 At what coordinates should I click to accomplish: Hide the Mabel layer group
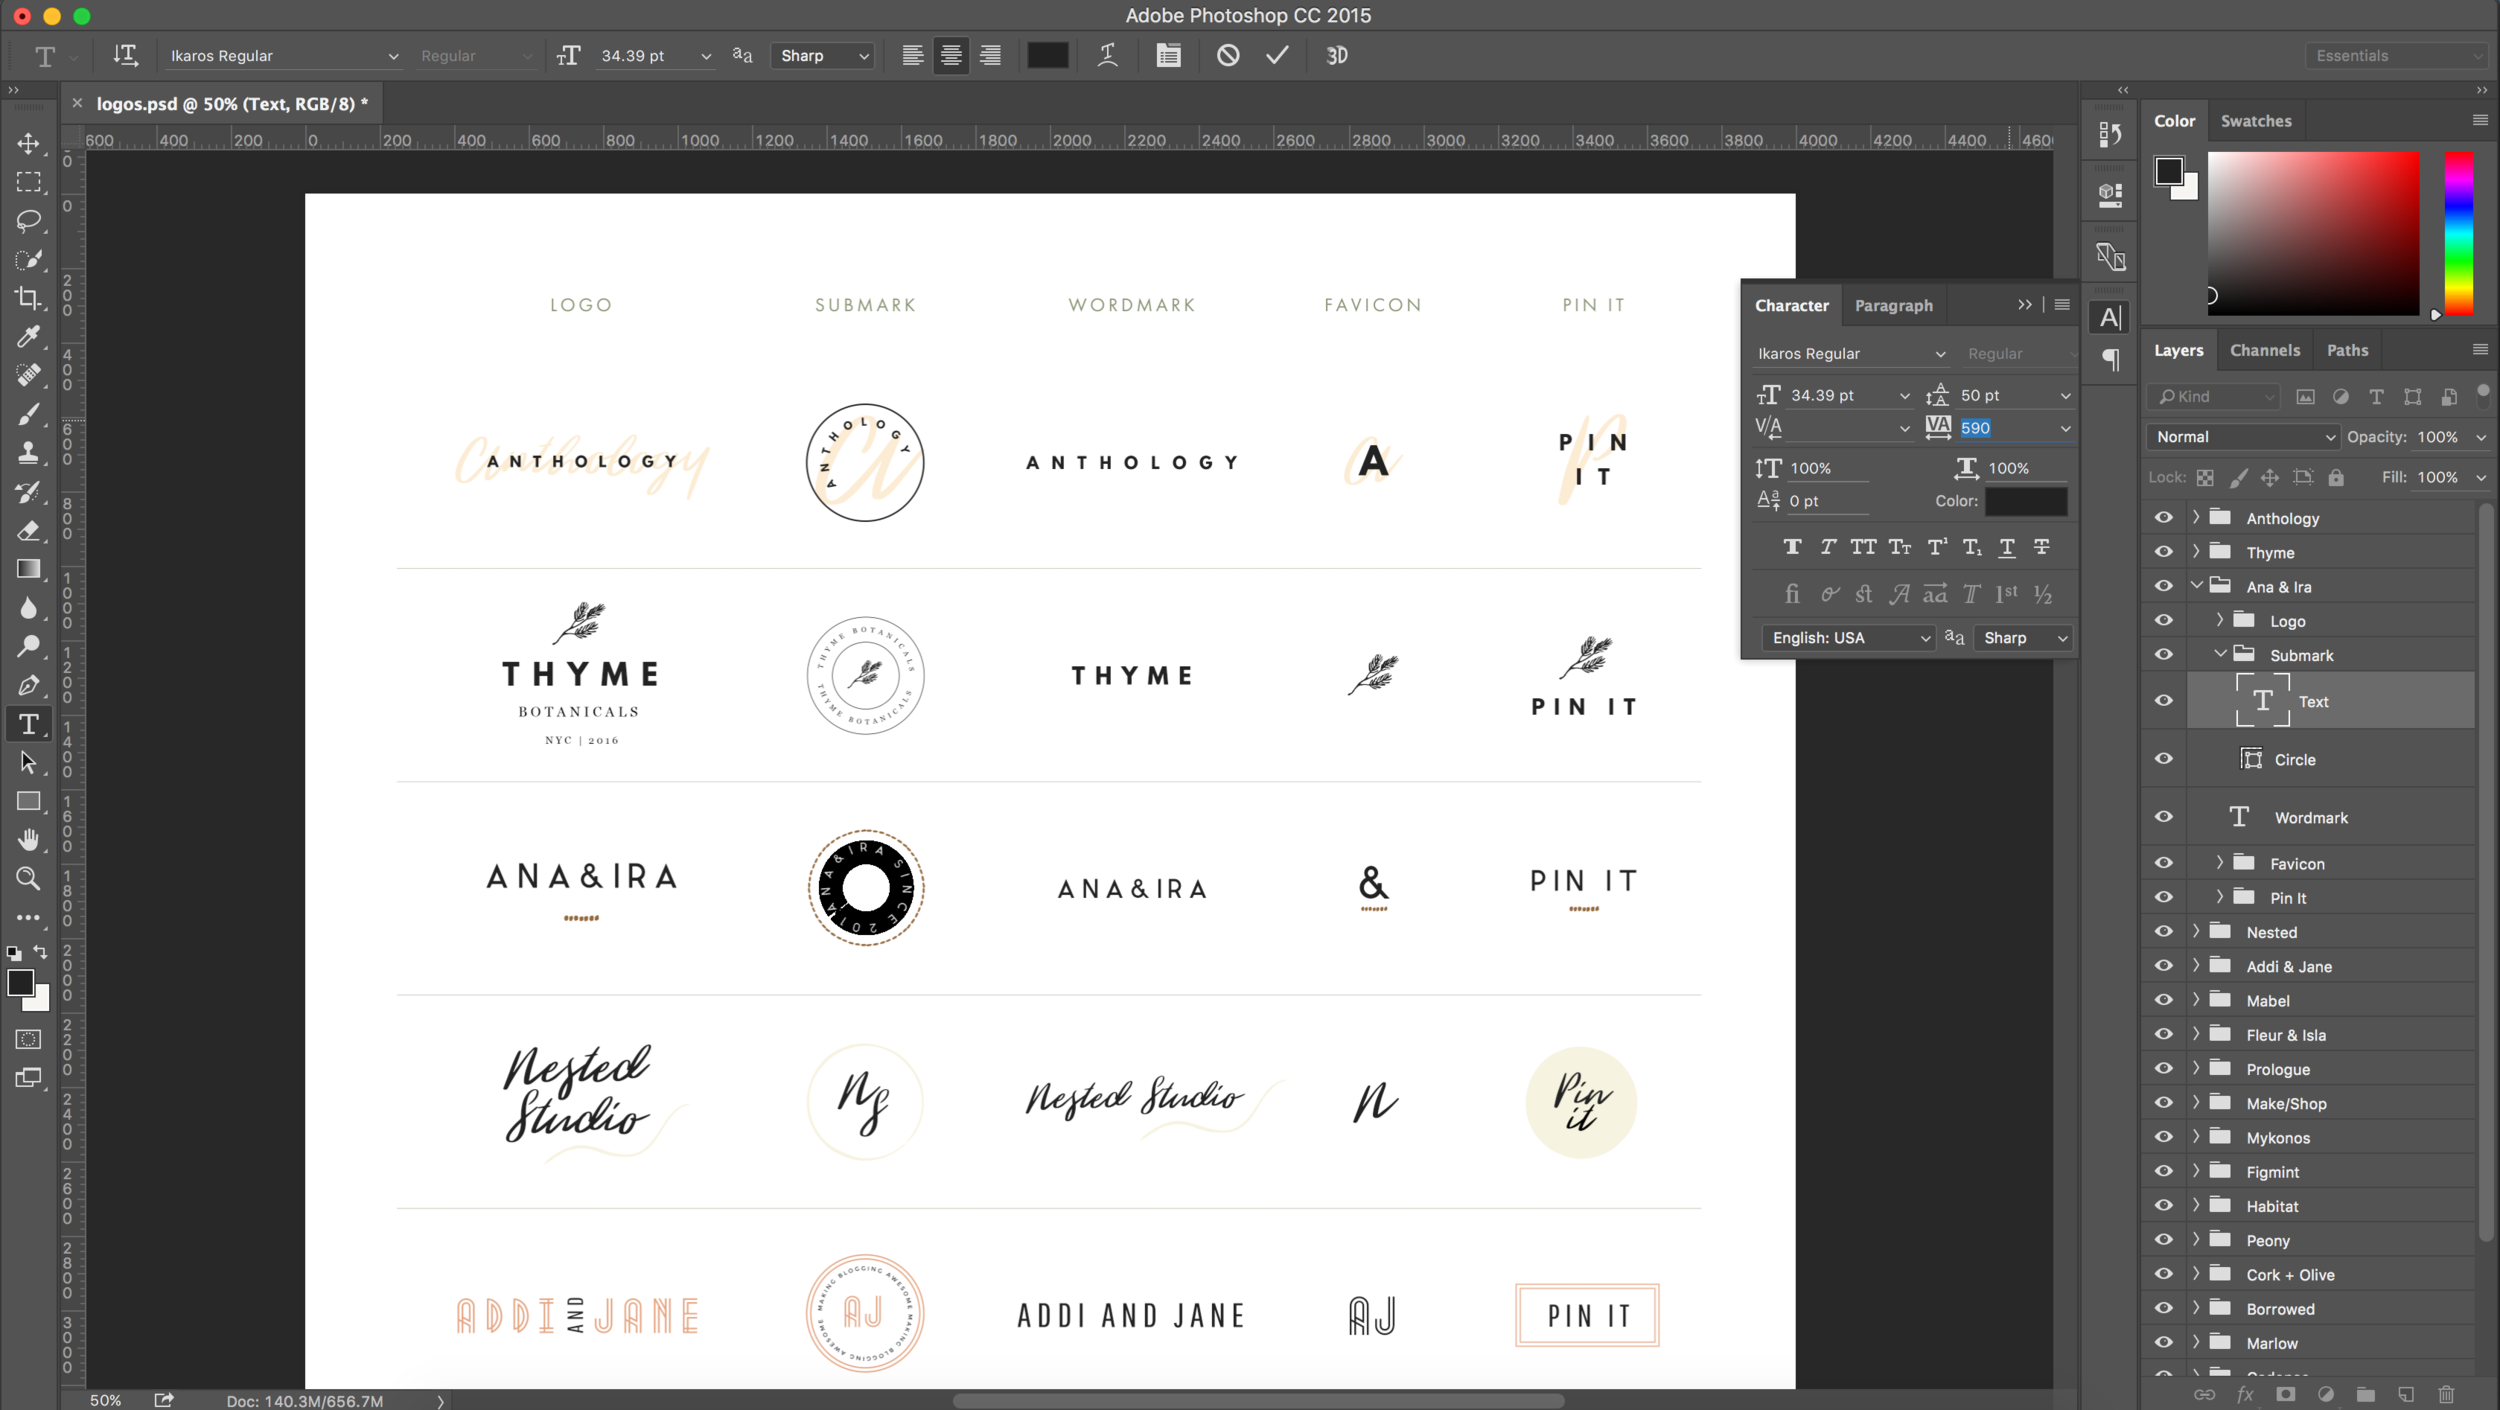tap(2163, 1000)
